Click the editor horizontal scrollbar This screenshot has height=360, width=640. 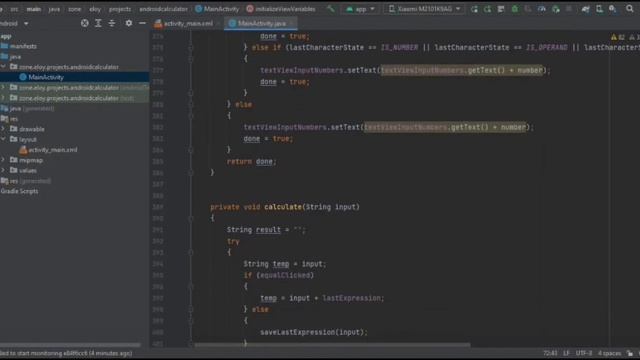pyautogui.click(x=332, y=345)
